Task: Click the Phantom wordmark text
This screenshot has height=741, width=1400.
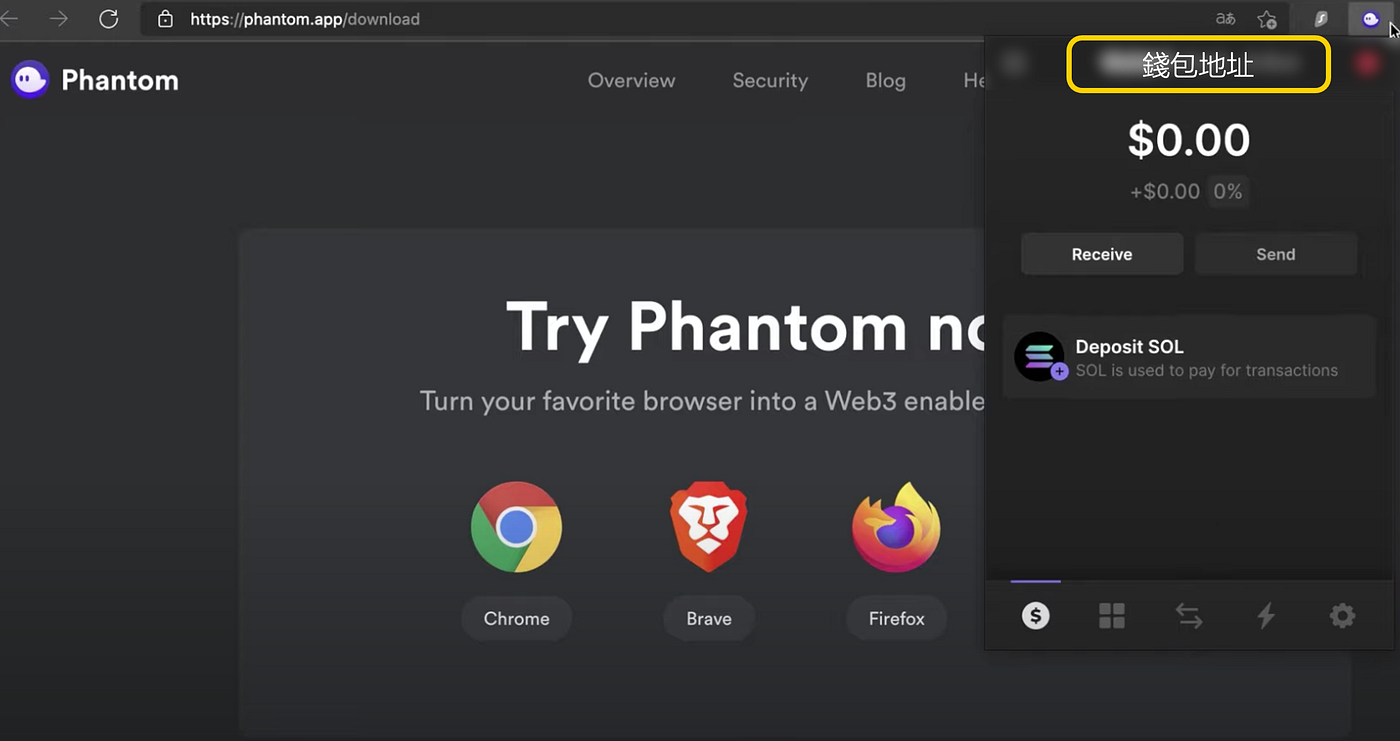Action: tap(120, 80)
